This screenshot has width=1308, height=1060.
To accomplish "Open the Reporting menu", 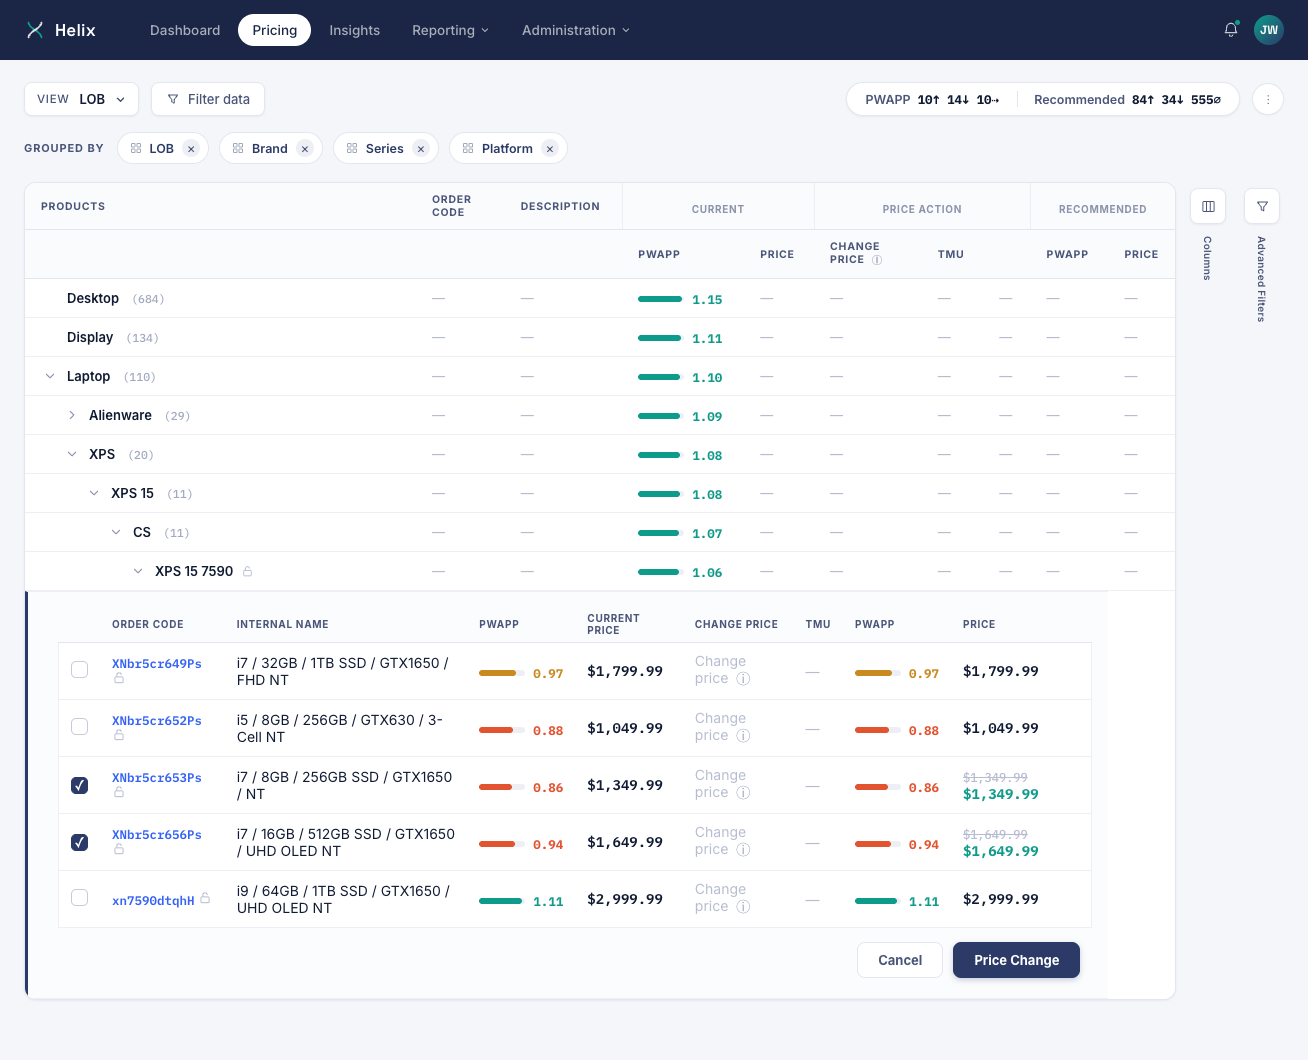I will click(450, 30).
